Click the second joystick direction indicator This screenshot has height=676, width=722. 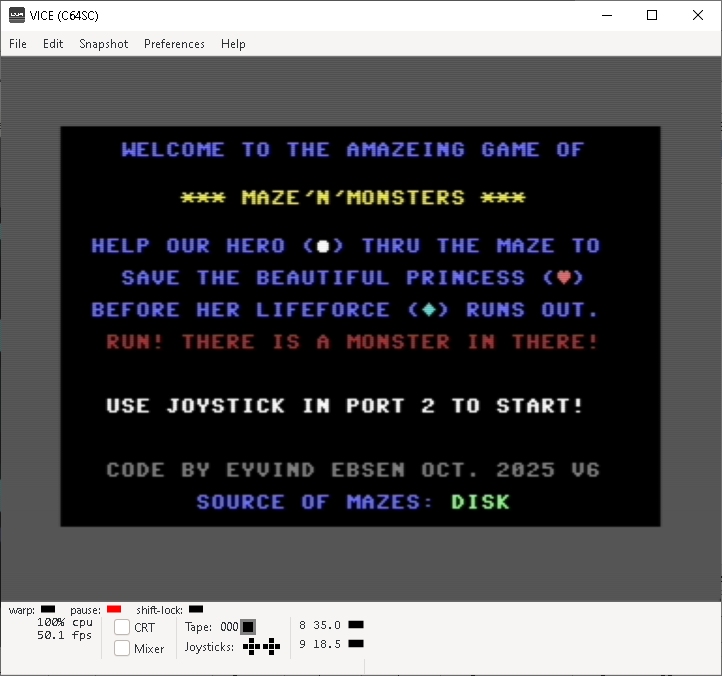coord(272,647)
